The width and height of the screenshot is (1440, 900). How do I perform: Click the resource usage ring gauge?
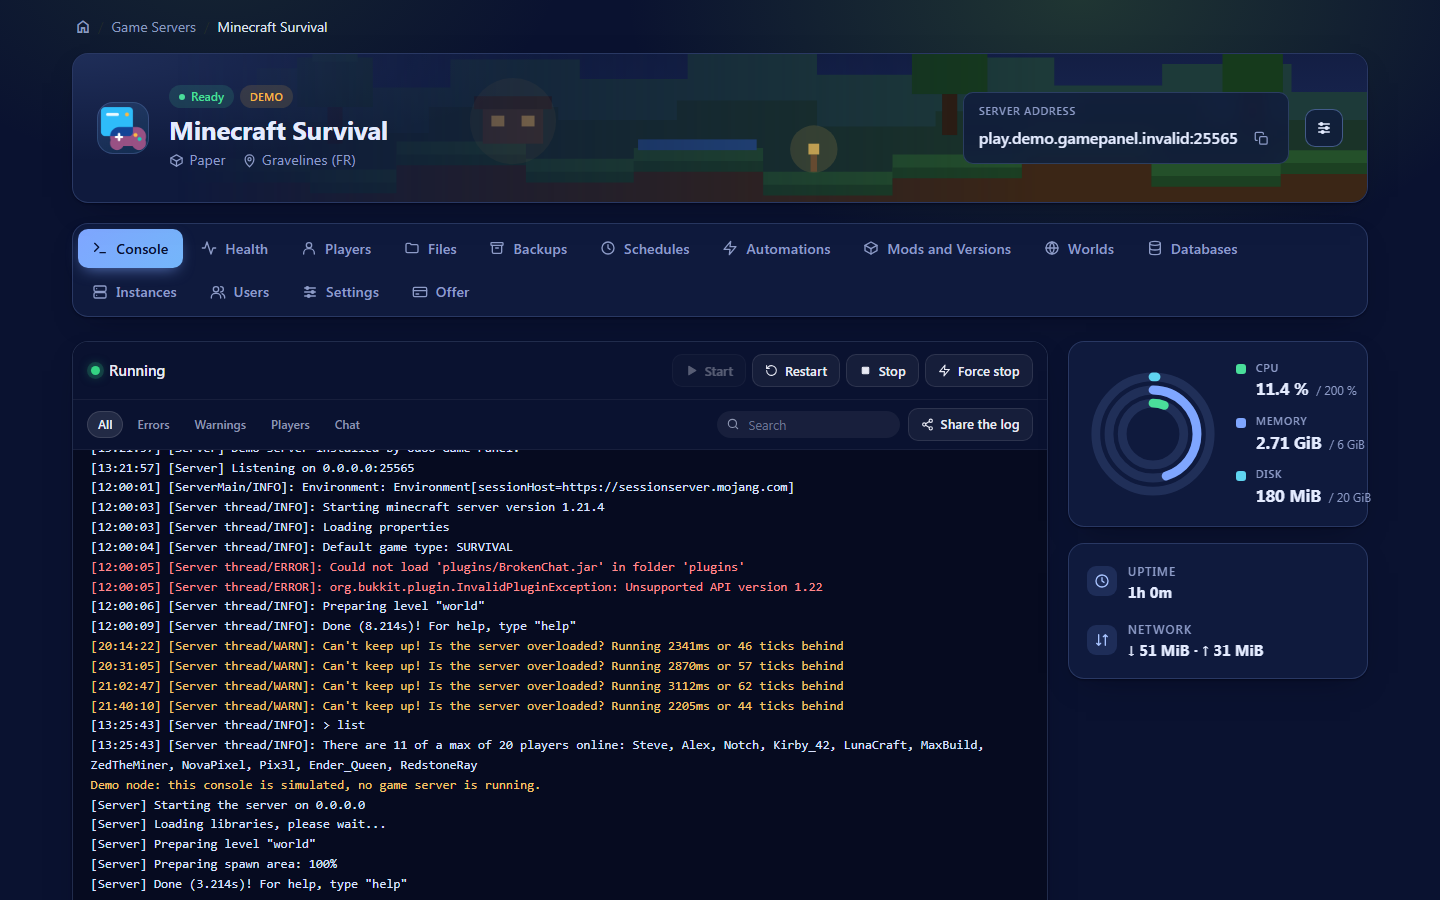[1152, 434]
